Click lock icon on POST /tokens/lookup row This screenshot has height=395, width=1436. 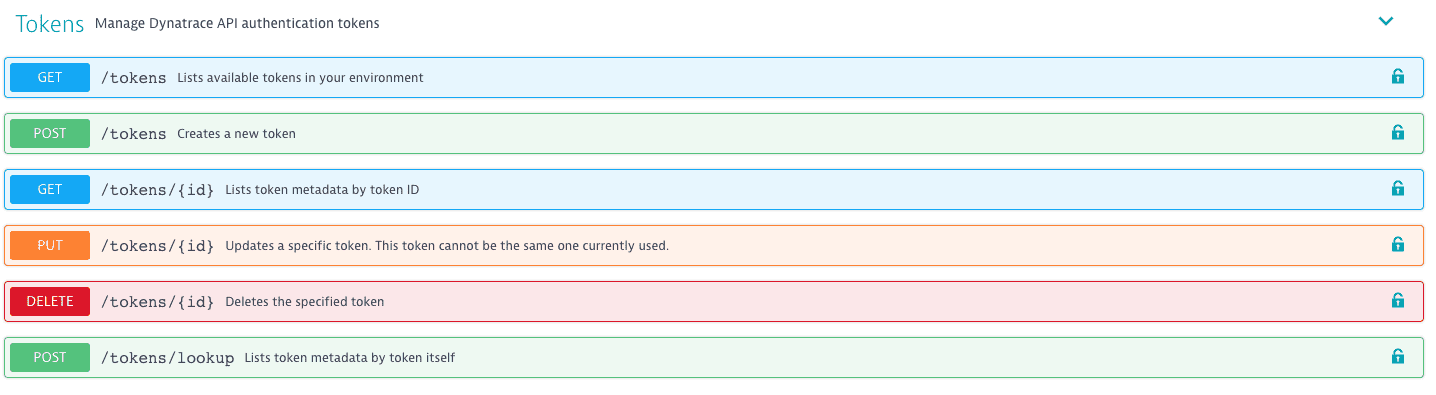click(1397, 356)
